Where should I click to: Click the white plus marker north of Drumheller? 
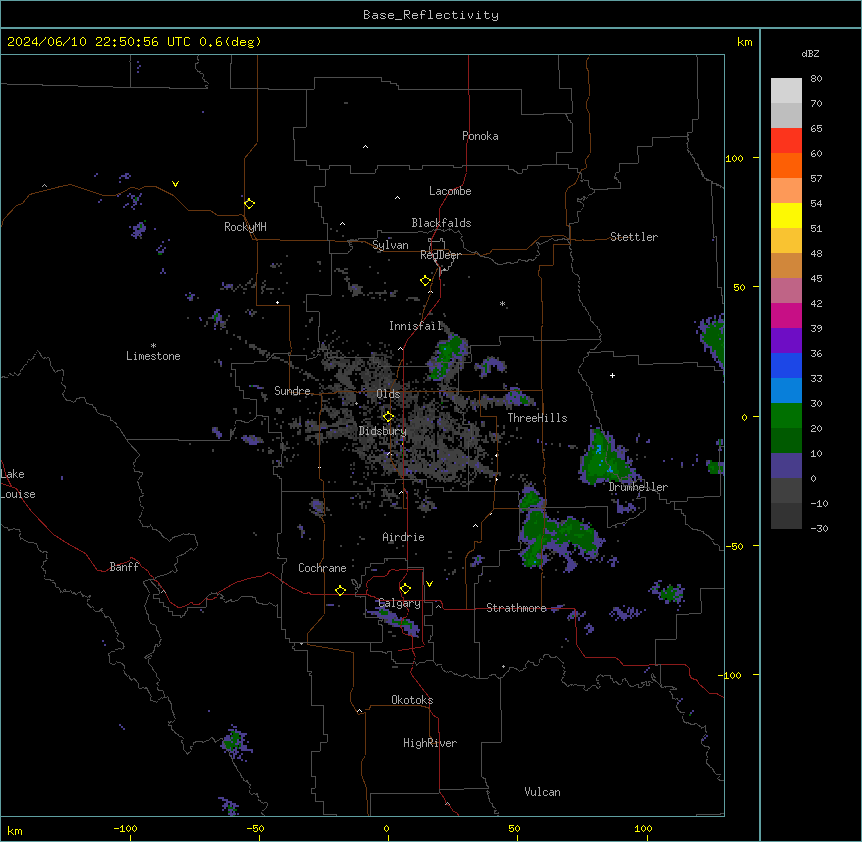[612, 375]
